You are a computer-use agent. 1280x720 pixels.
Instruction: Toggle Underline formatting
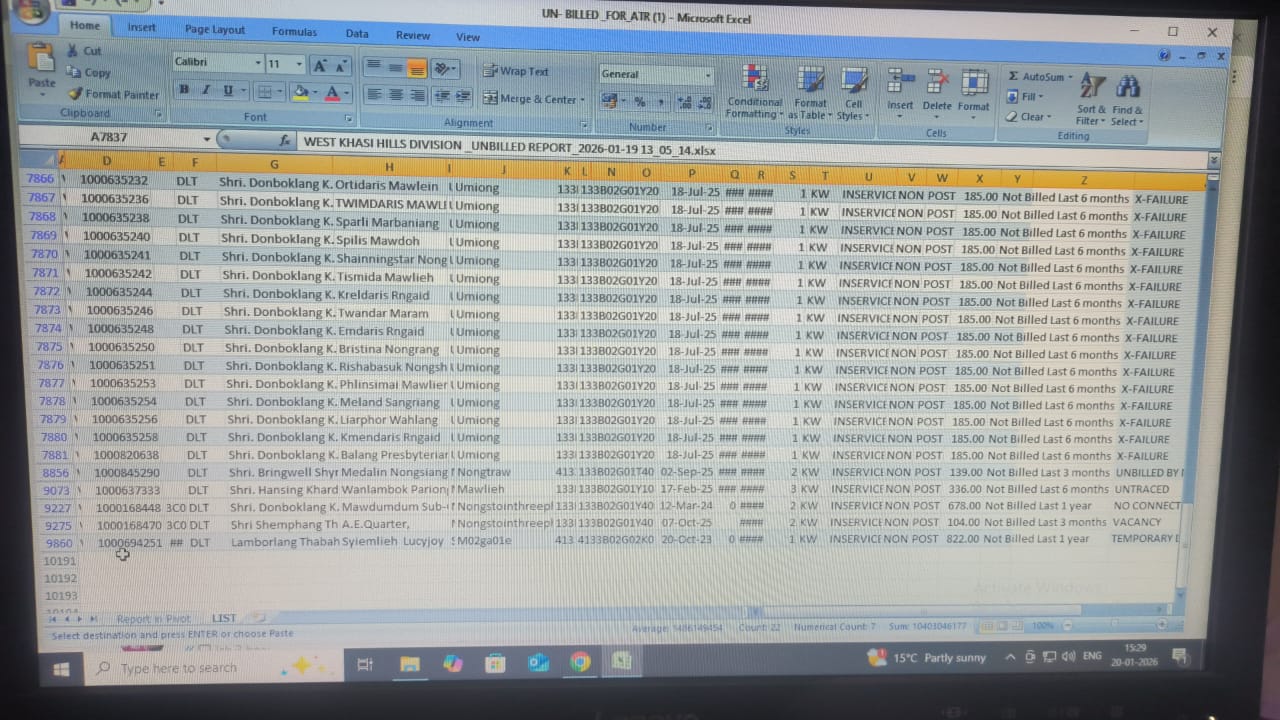pyautogui.click(x=228, y=91)
